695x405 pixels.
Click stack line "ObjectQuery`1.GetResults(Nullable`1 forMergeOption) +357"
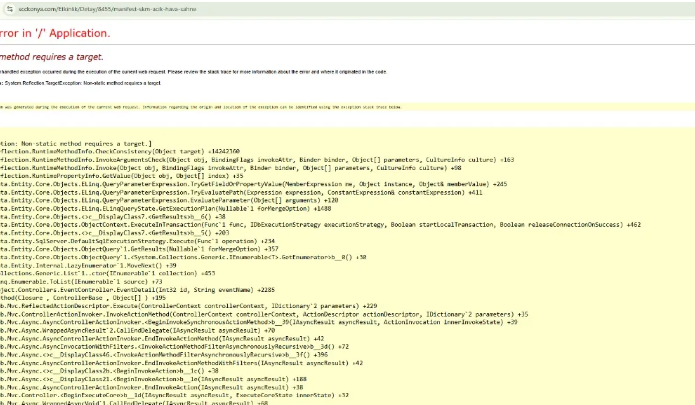pos(139,249)
